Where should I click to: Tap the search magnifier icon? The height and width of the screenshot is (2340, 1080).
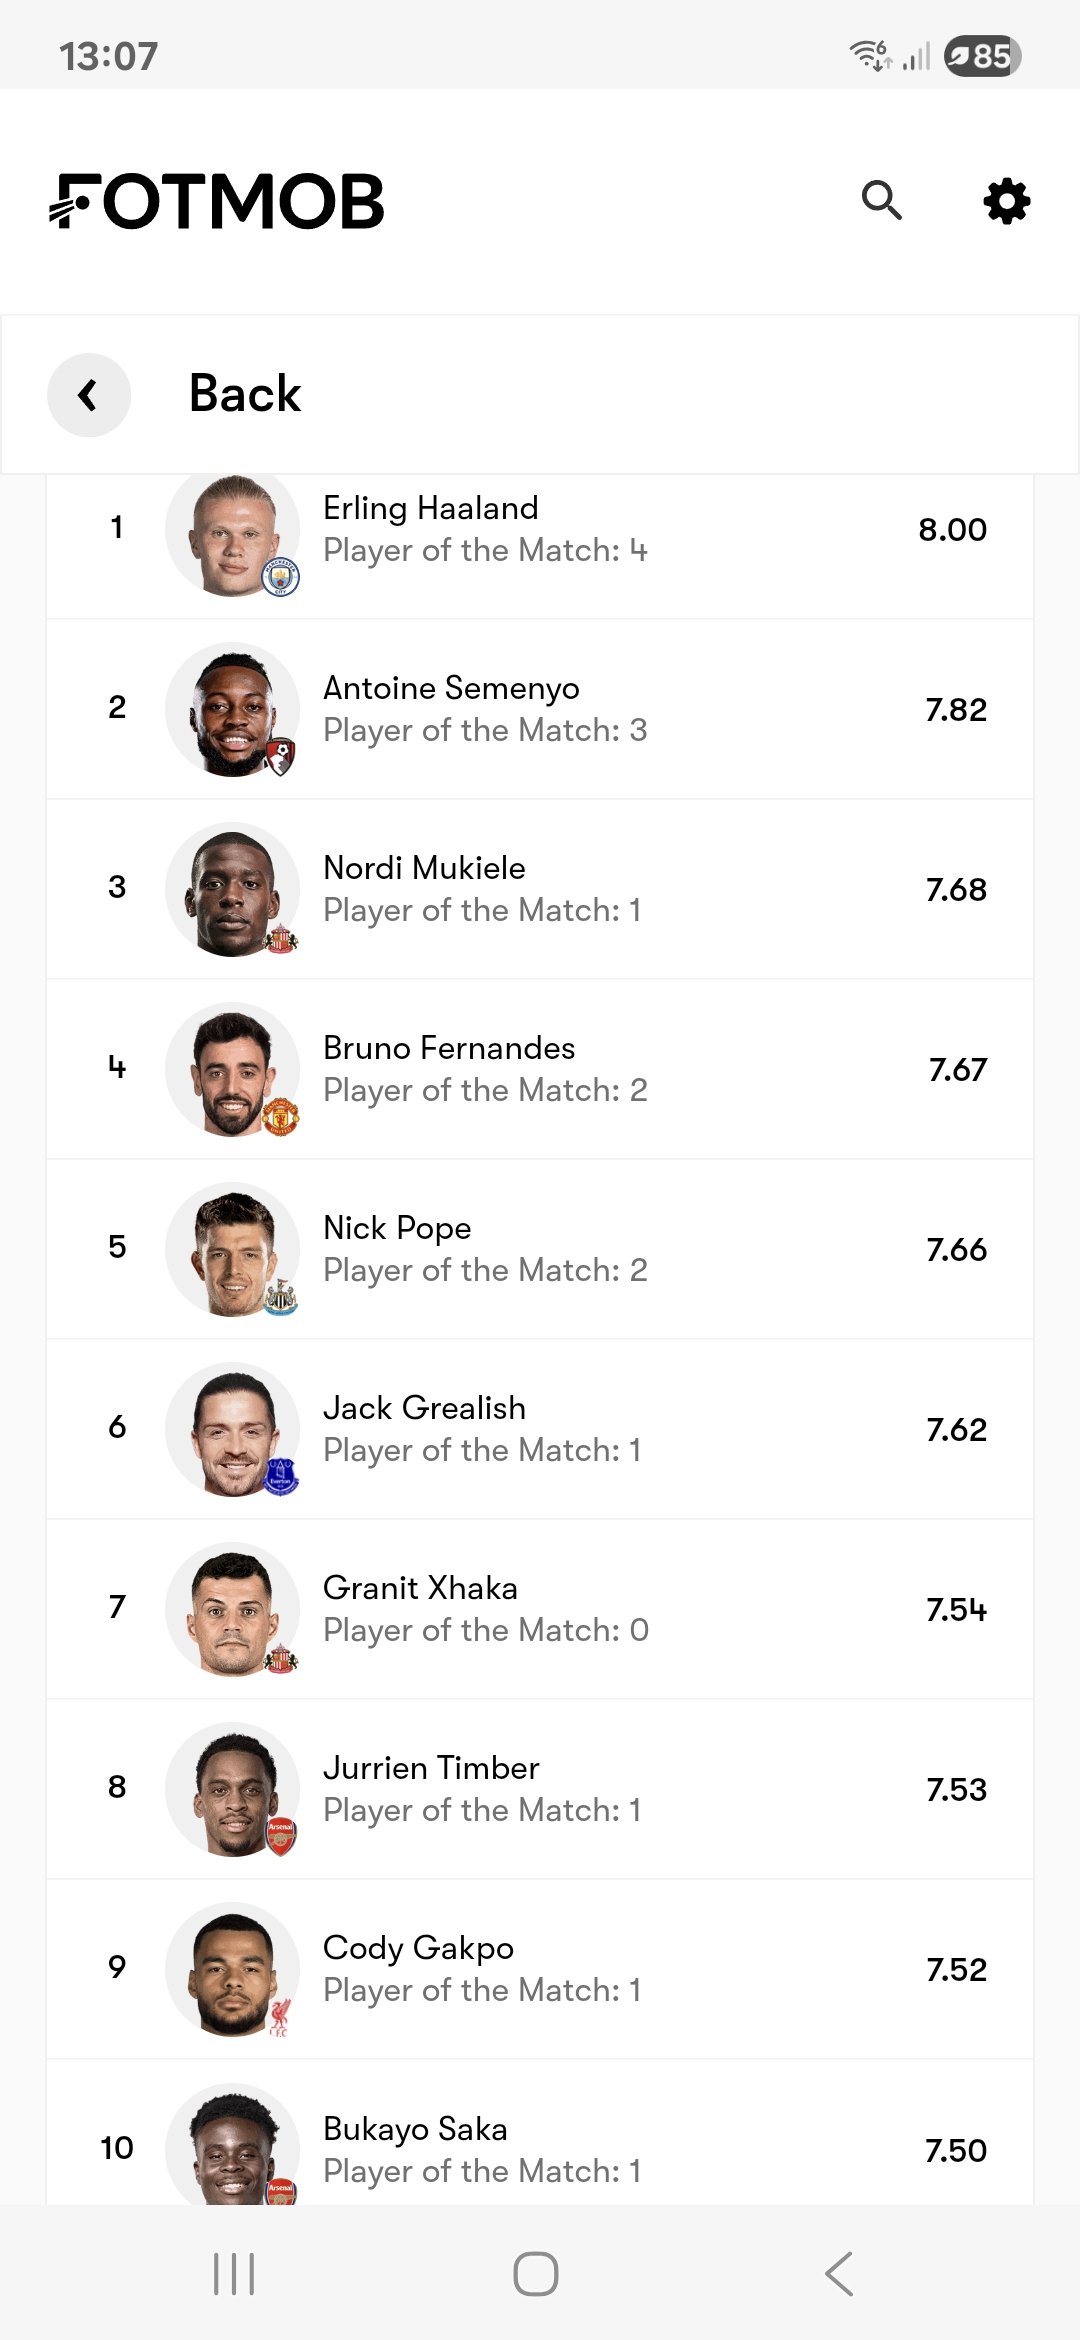881,200
